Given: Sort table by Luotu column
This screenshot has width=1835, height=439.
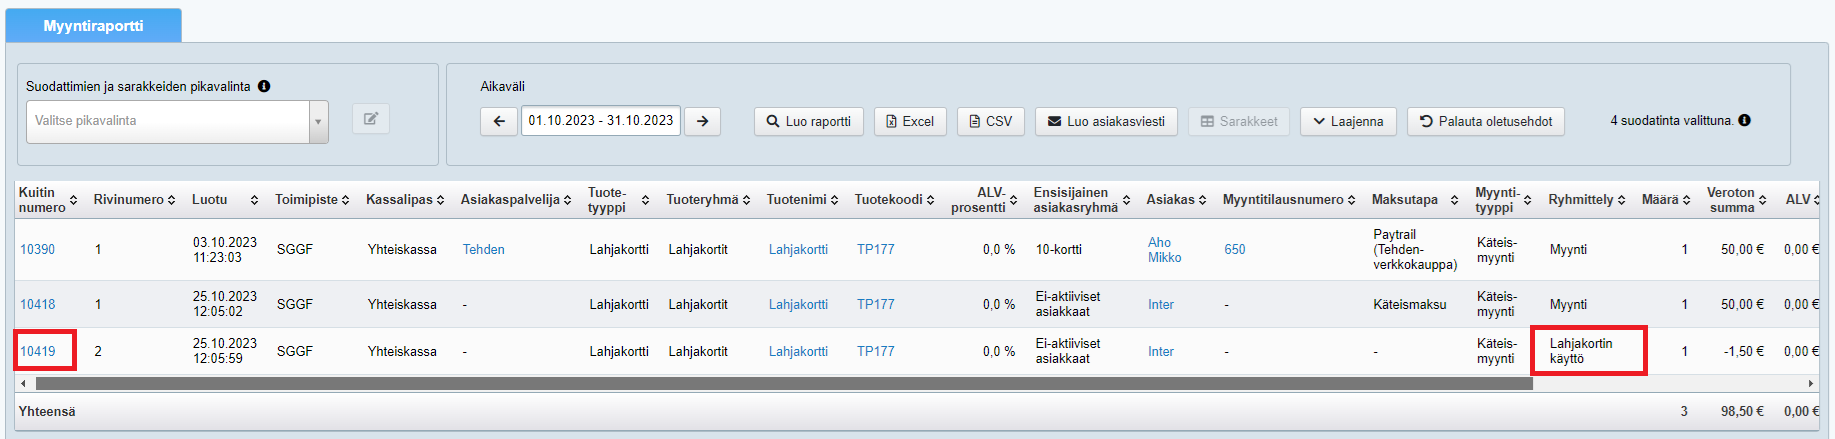Looking at the screenshot, I should pyautogui.click(x=254, y=200).
